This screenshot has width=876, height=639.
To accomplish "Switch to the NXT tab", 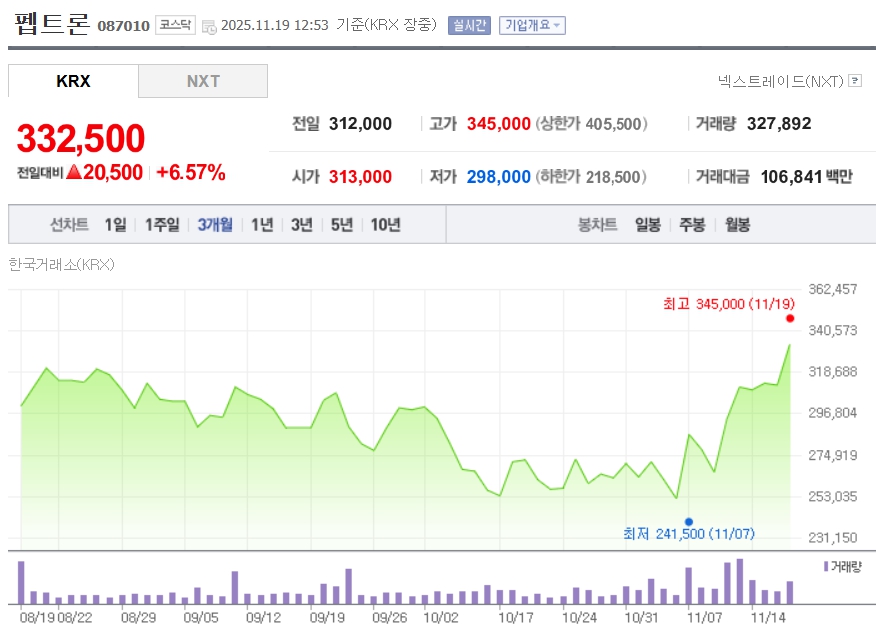I will pos(203,81).
